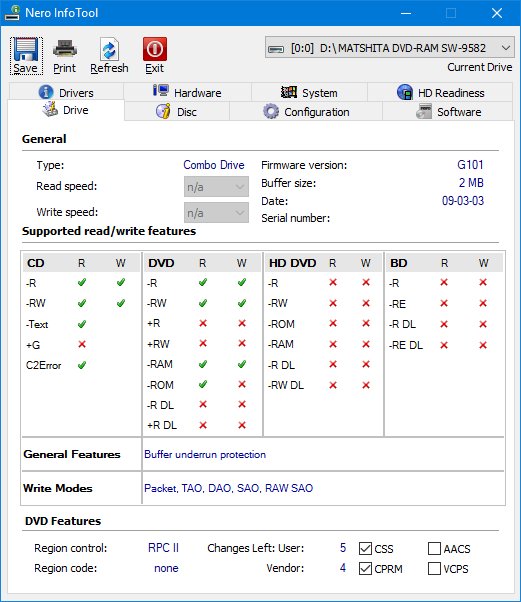
Task: Click the drive icon in the drive selector
Action: click(x=276, y=49)
